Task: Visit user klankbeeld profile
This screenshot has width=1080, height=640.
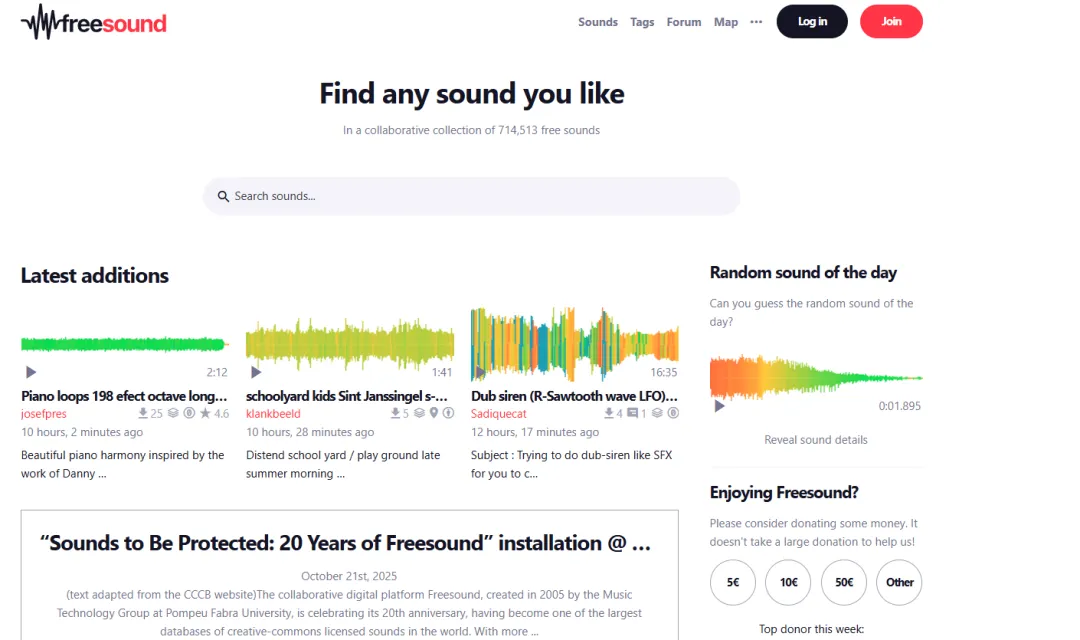Action: coord(273,414)
